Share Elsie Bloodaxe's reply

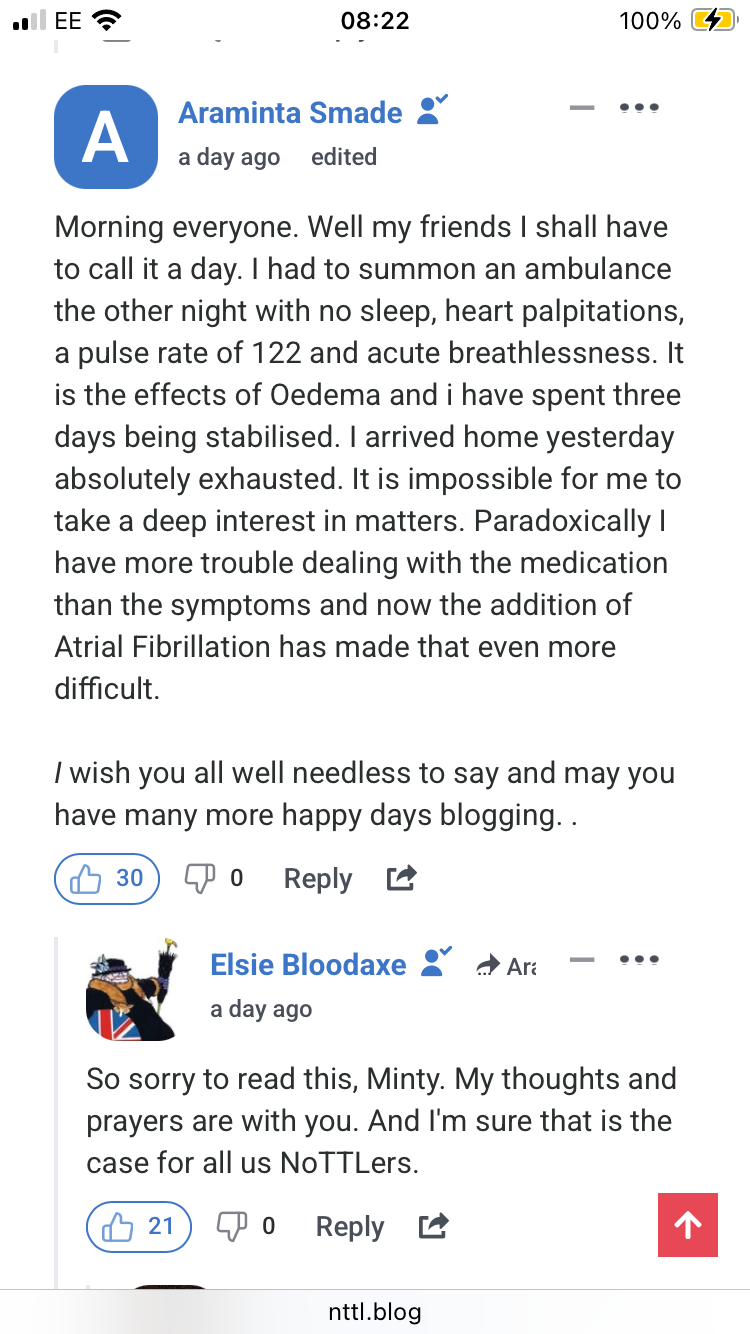pos(433,1226)
